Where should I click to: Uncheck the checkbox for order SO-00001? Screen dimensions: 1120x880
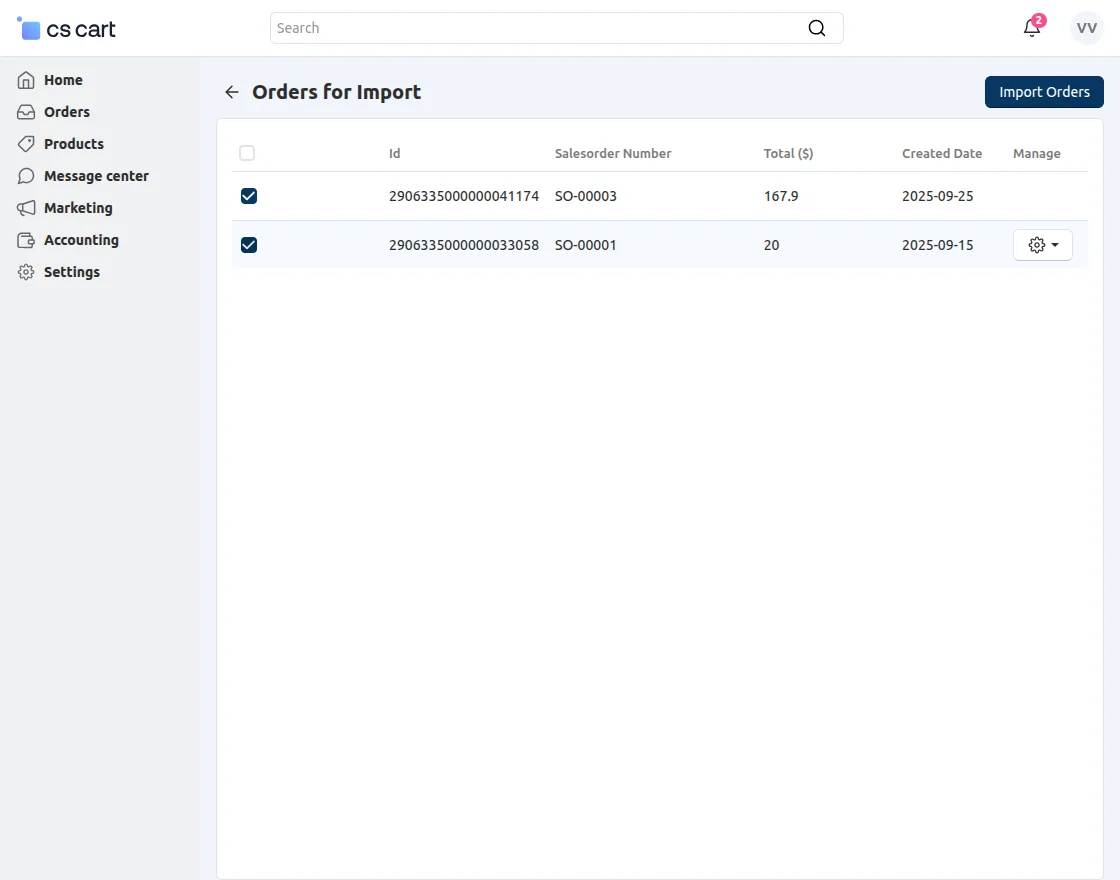click(249, 245)
